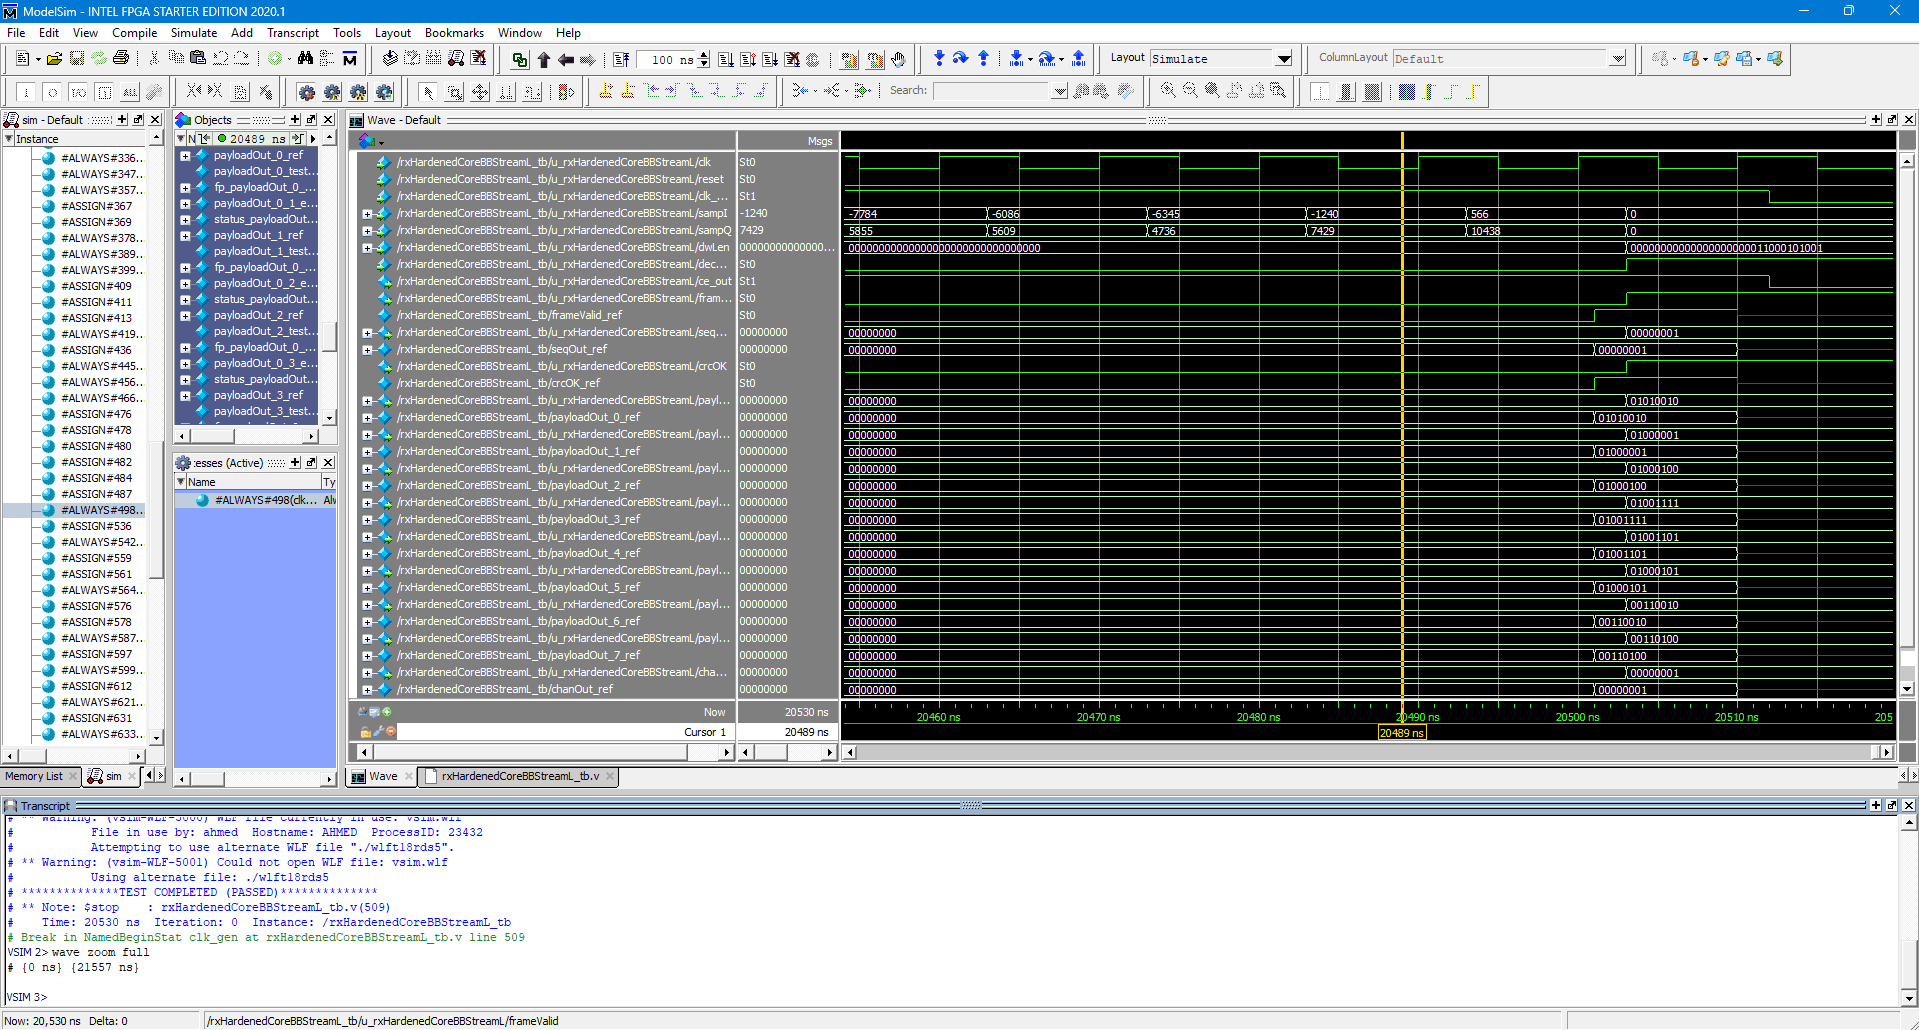Click the Restart simulation icon
Viewport: 1919px width, 1030px height.
pyautogui.click(x=621, y=59)
